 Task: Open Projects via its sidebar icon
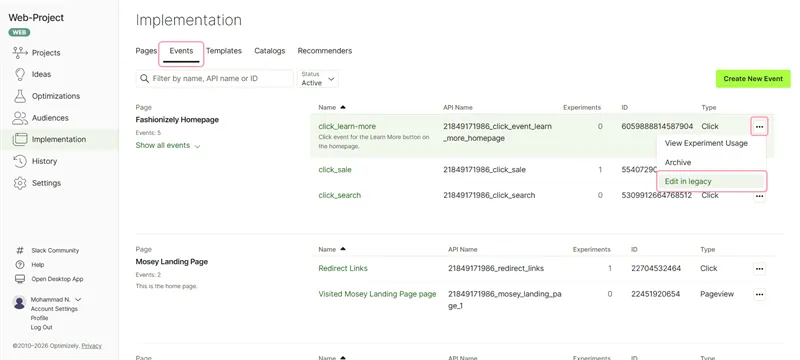[20, 53]
